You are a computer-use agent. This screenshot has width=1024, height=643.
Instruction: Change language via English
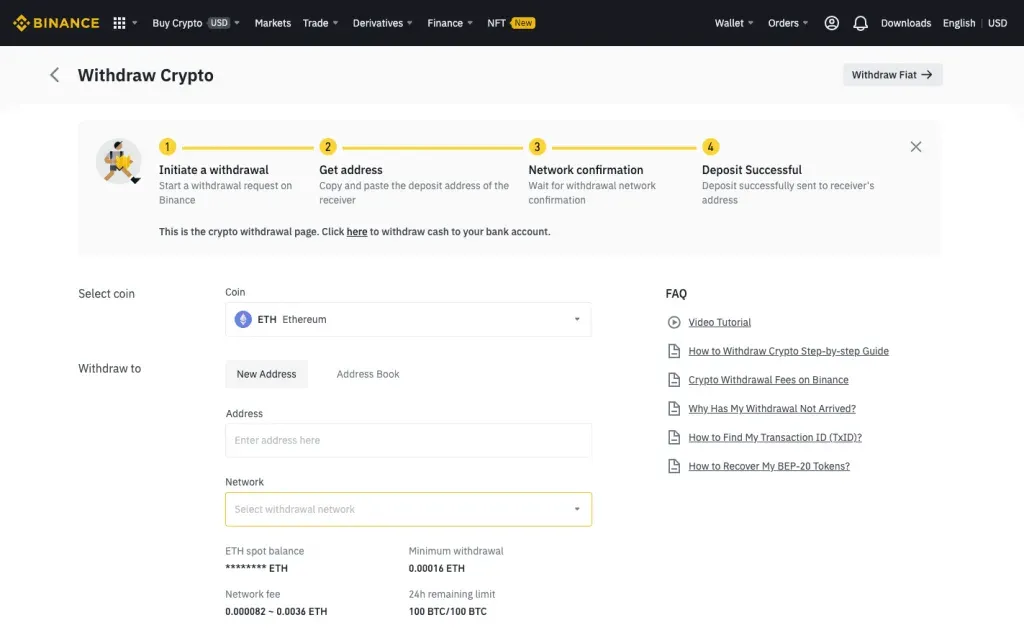point(959,23)
